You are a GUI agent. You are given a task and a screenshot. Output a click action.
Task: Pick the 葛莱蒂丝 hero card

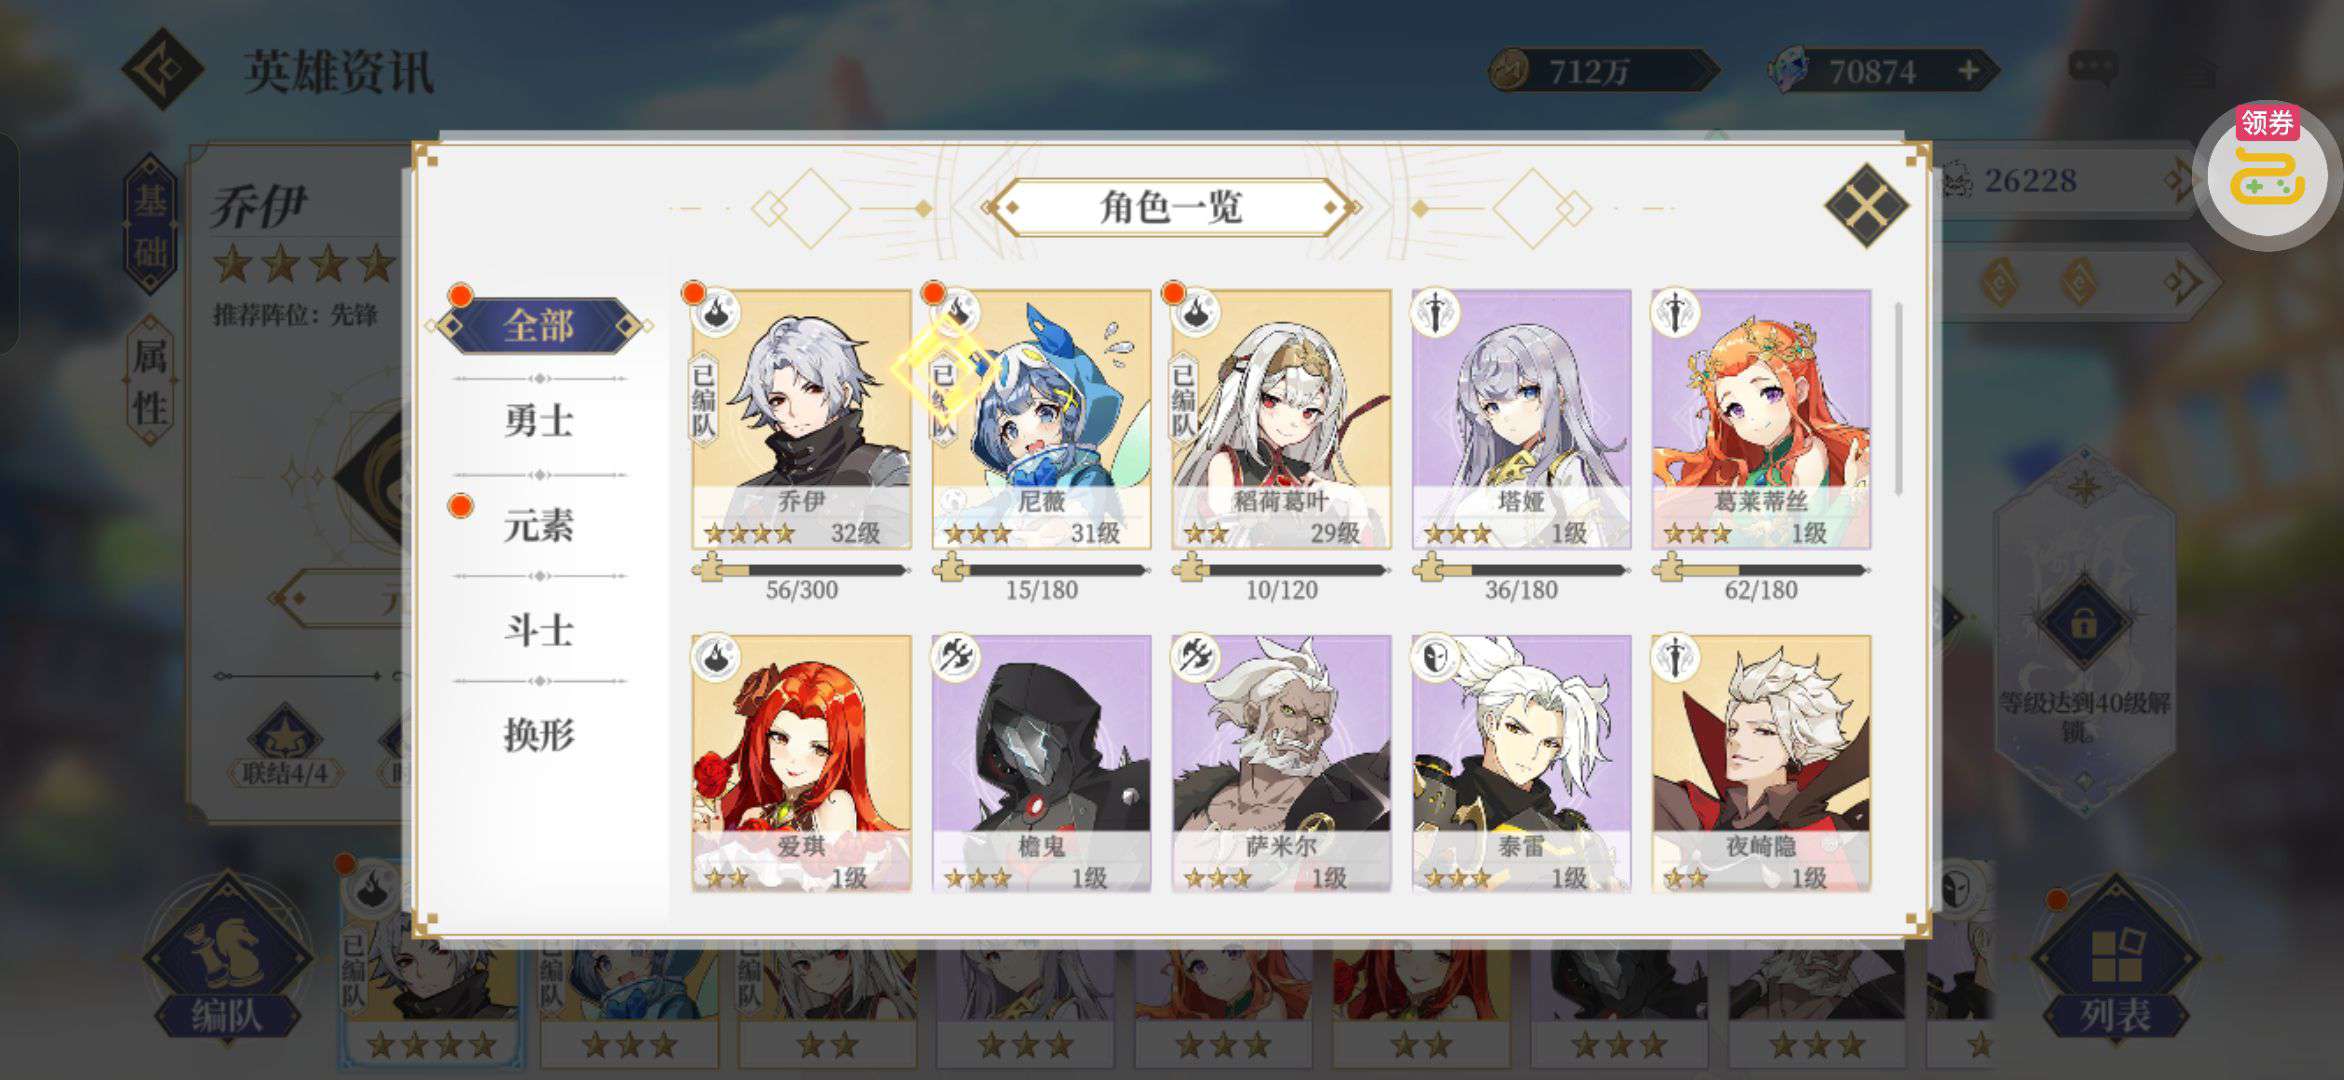[x=1761, y=419]
